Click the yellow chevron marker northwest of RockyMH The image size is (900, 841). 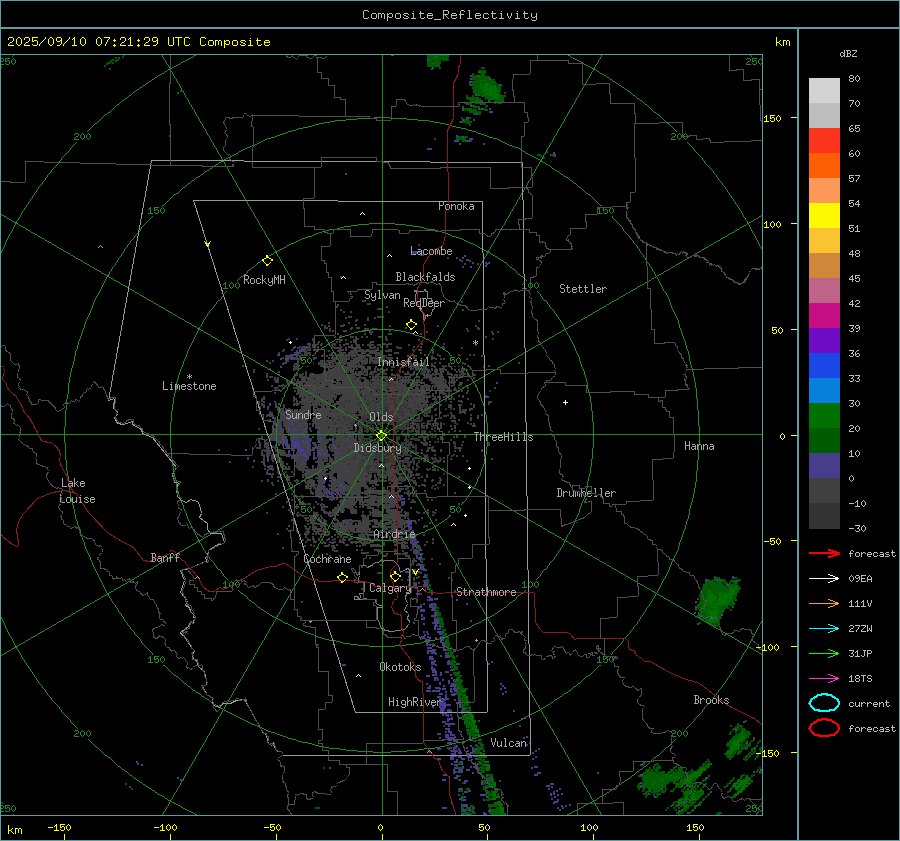pyautogui.click(x=208, y=244)
